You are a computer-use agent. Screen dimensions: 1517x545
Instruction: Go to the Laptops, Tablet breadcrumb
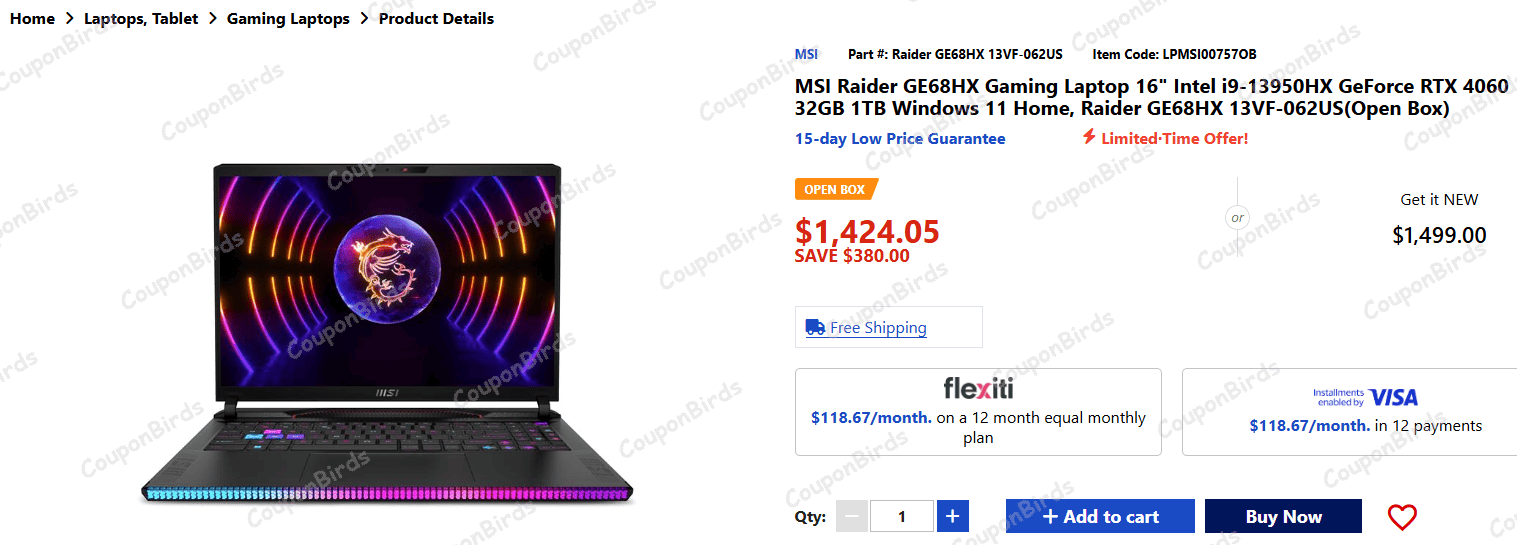[141, 18]
